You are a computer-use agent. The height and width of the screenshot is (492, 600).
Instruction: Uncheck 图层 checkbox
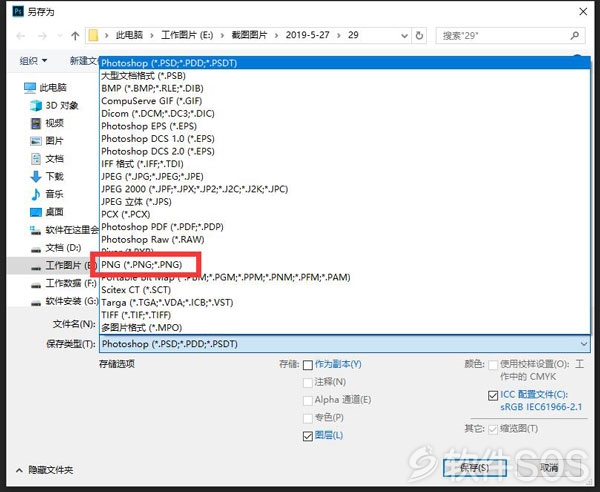[308, 436]
